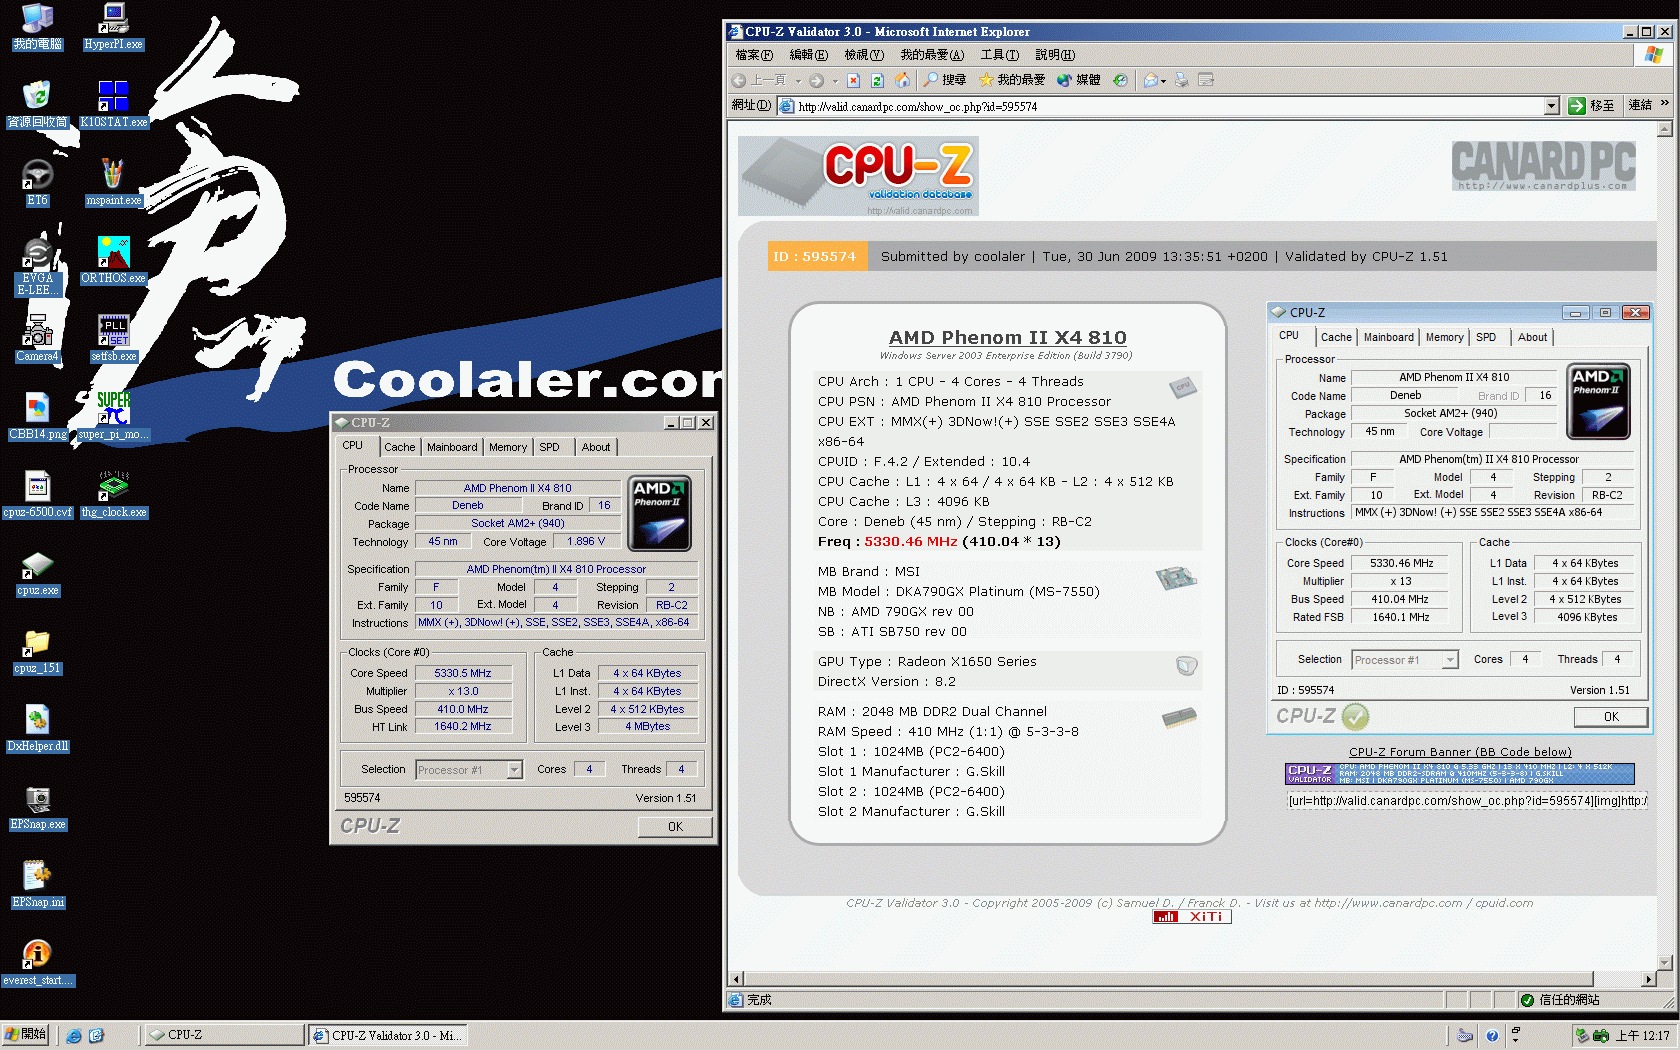Select the cpuz-6500.cvf file icon

tap(37, 494)
